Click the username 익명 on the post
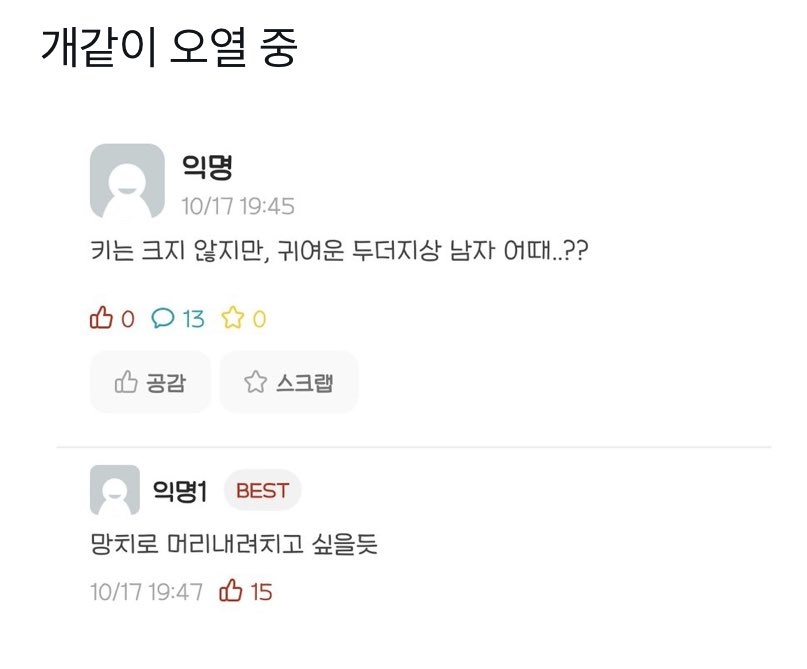The width and height of the screenshot is (807, 669). (x=205, y=169)
